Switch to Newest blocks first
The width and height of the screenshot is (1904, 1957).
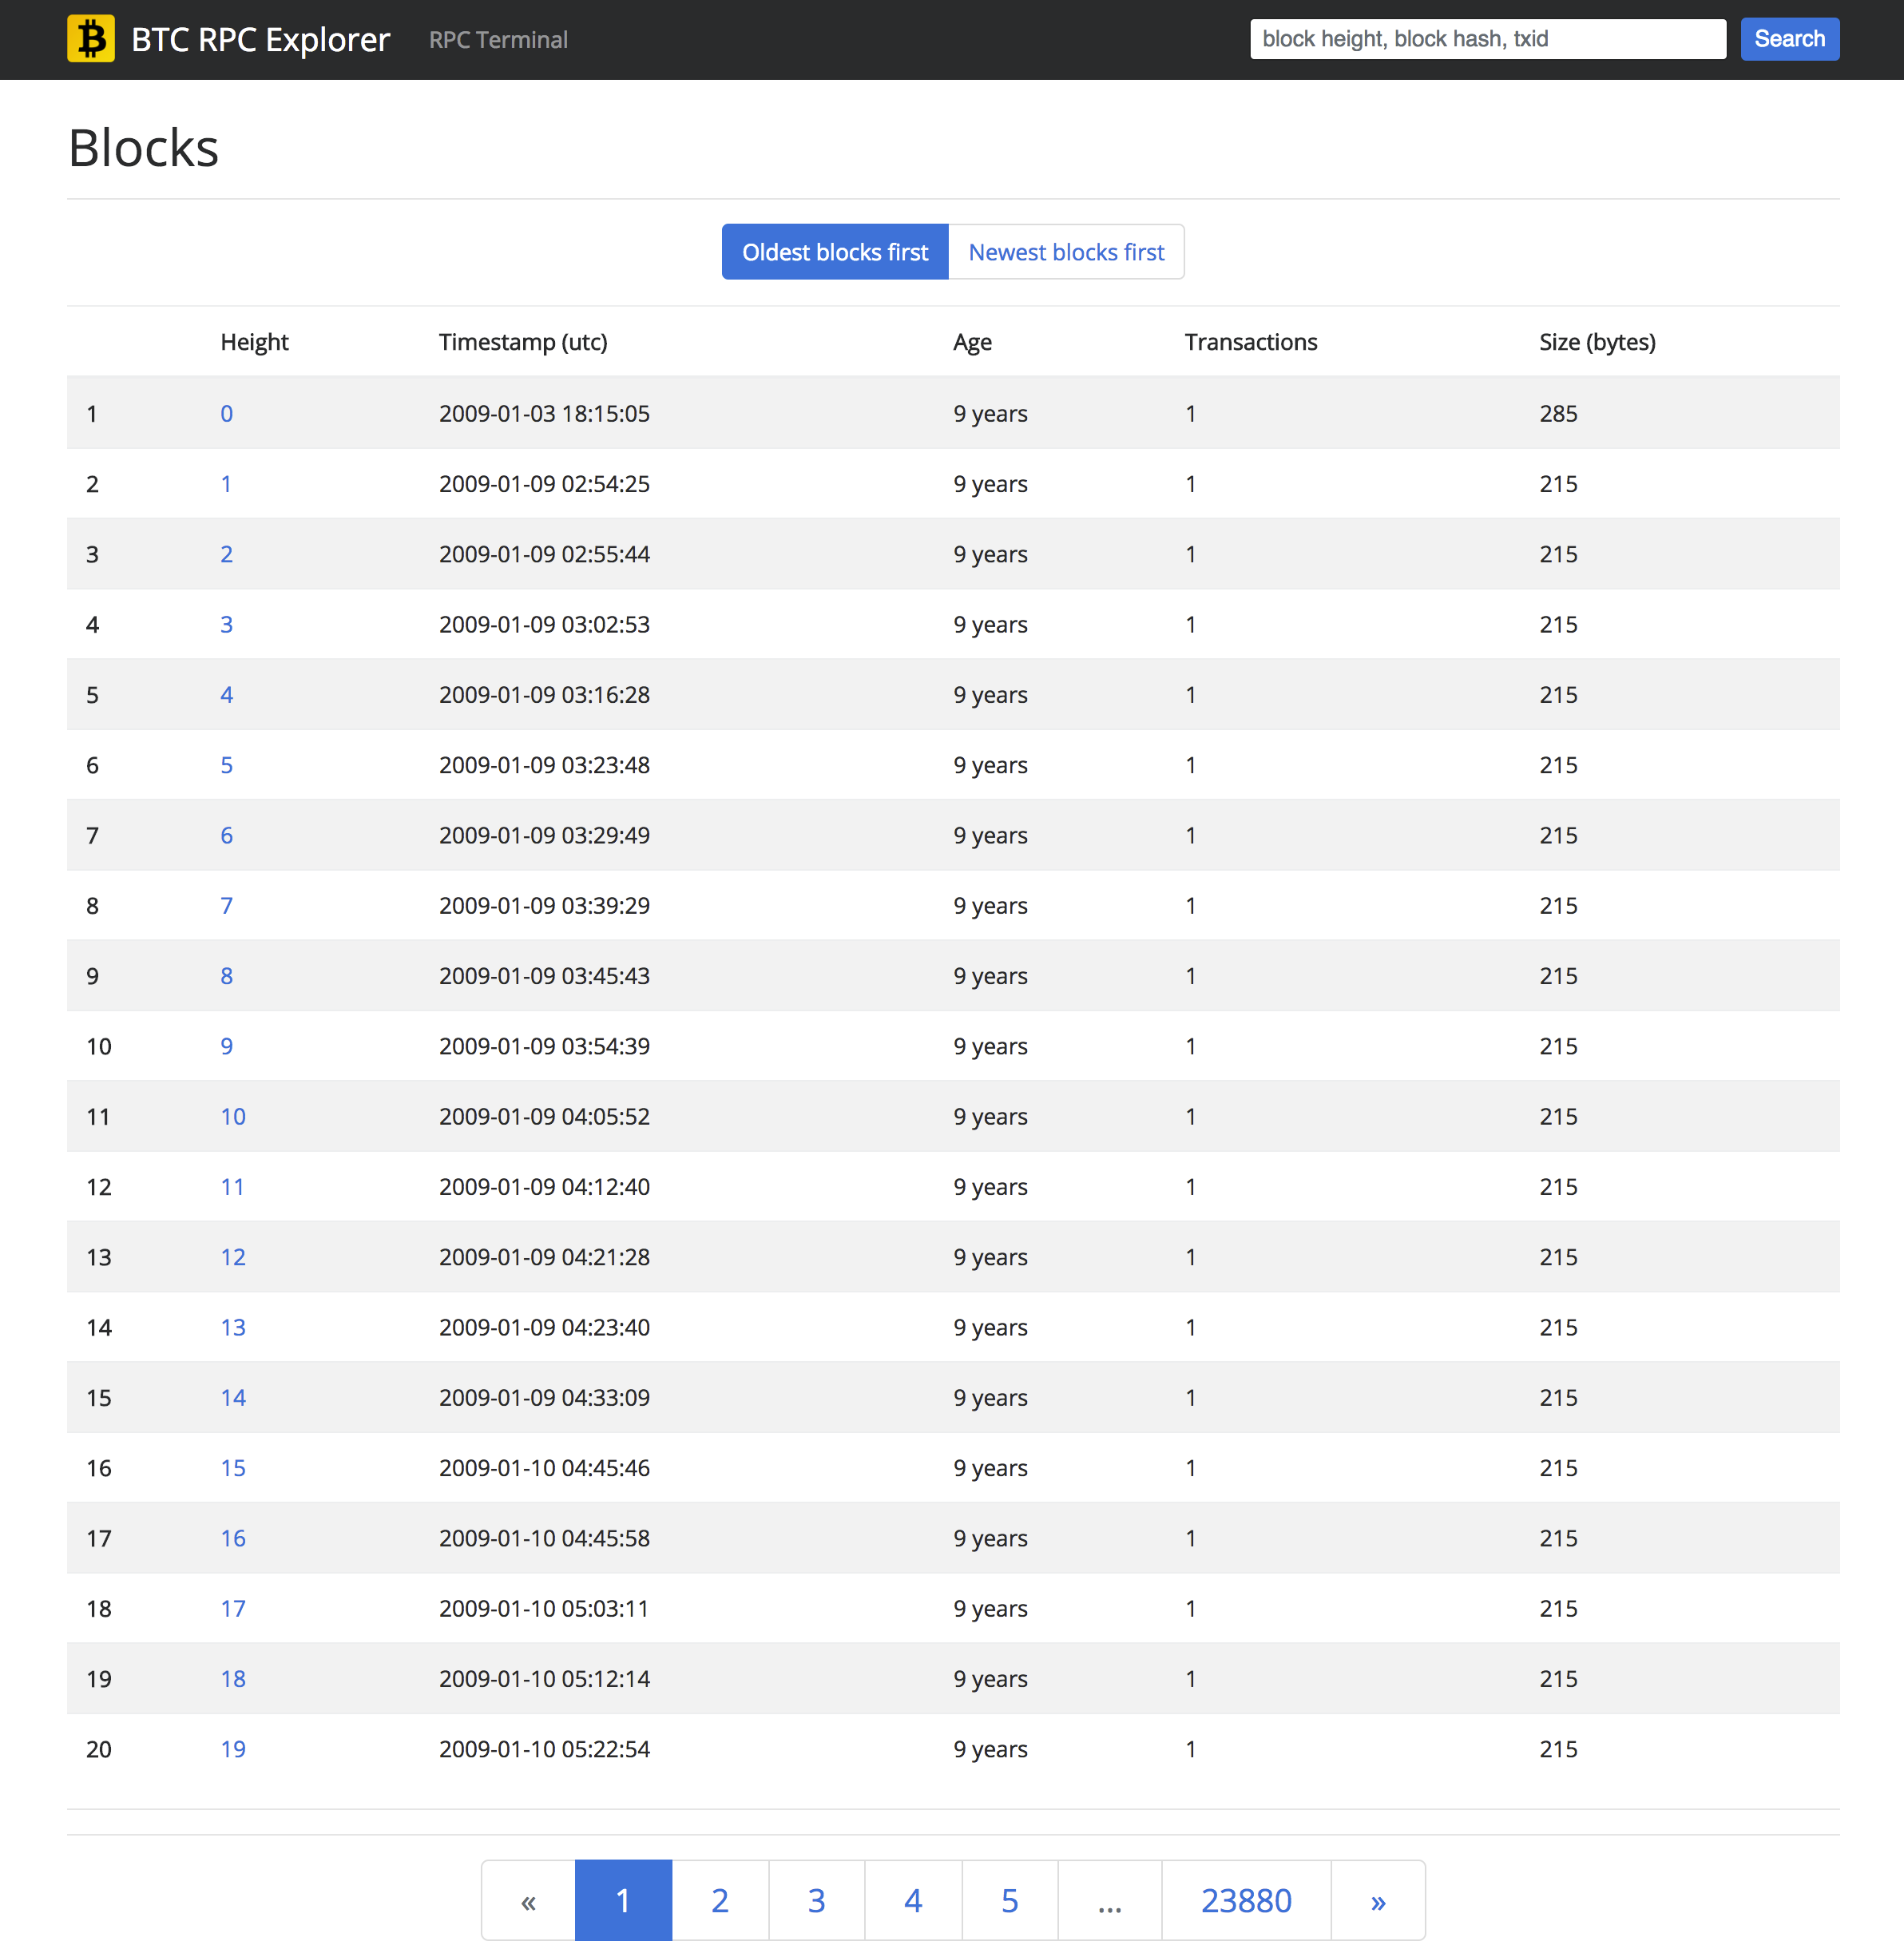pos(1066,252)
